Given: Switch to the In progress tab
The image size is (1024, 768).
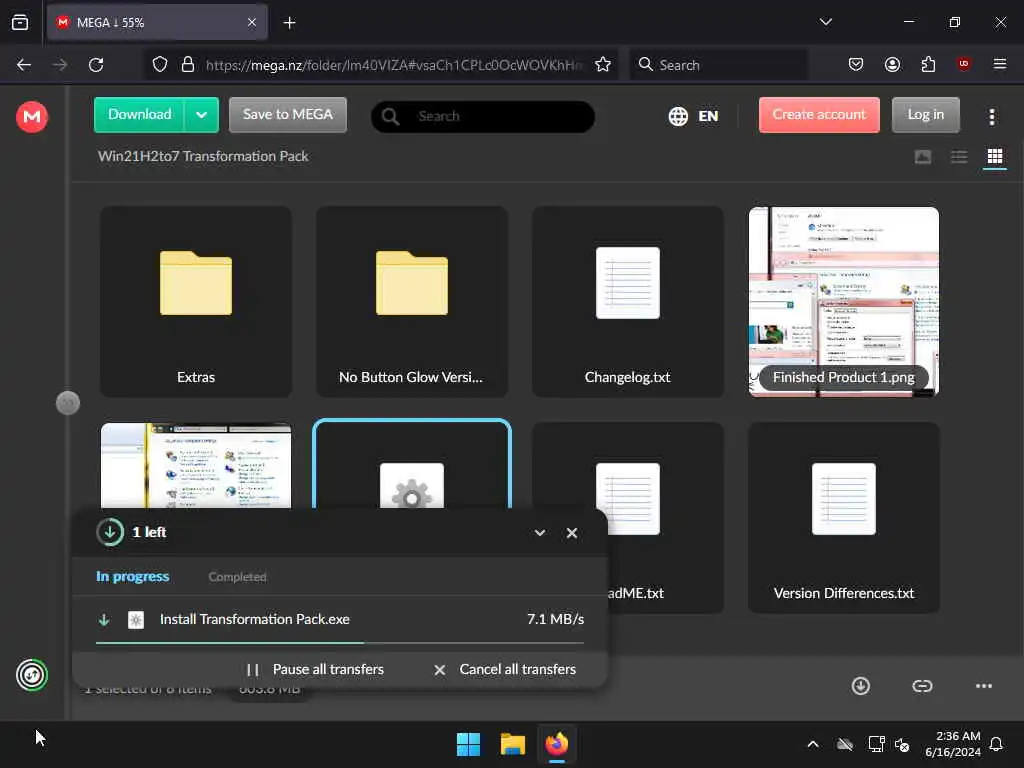Looking at the screenshot, I should tap(133, 577).
